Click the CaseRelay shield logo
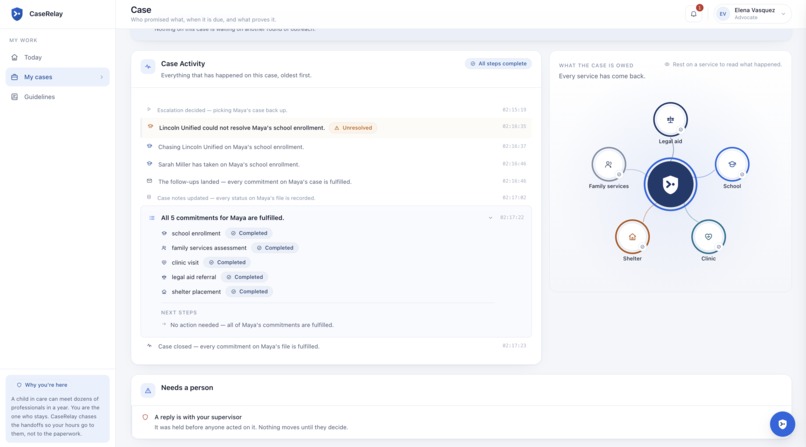 [x=17, y=14]
